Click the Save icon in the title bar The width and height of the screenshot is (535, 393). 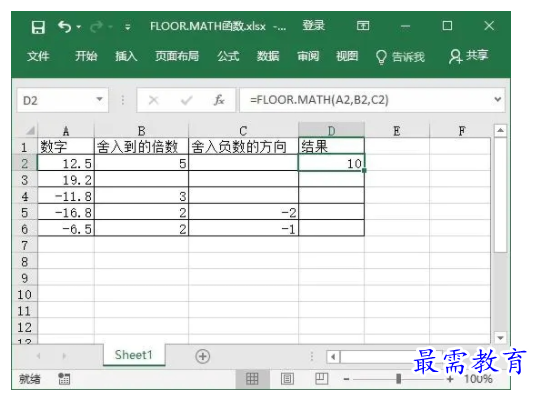pyautogui.click(x=38, y=27)
